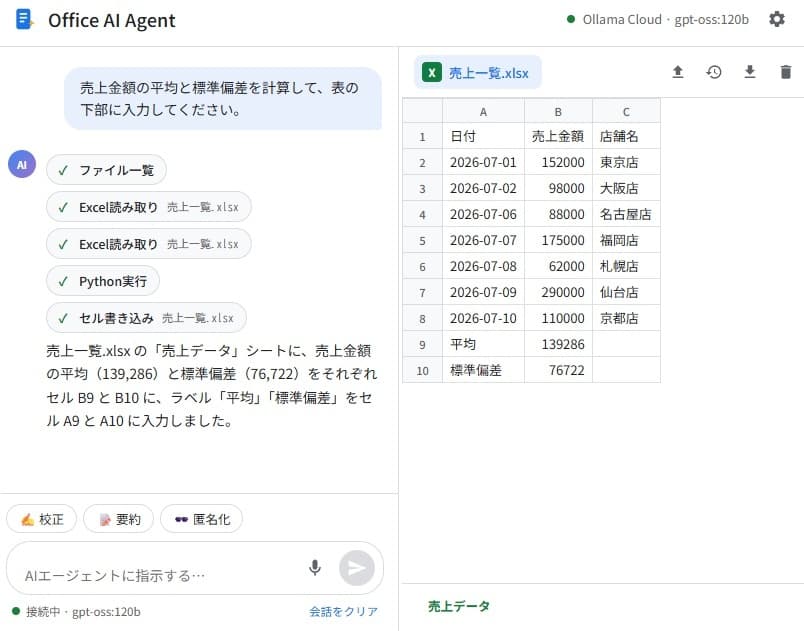Click the cell with value 290000

(x=558, y=293)
